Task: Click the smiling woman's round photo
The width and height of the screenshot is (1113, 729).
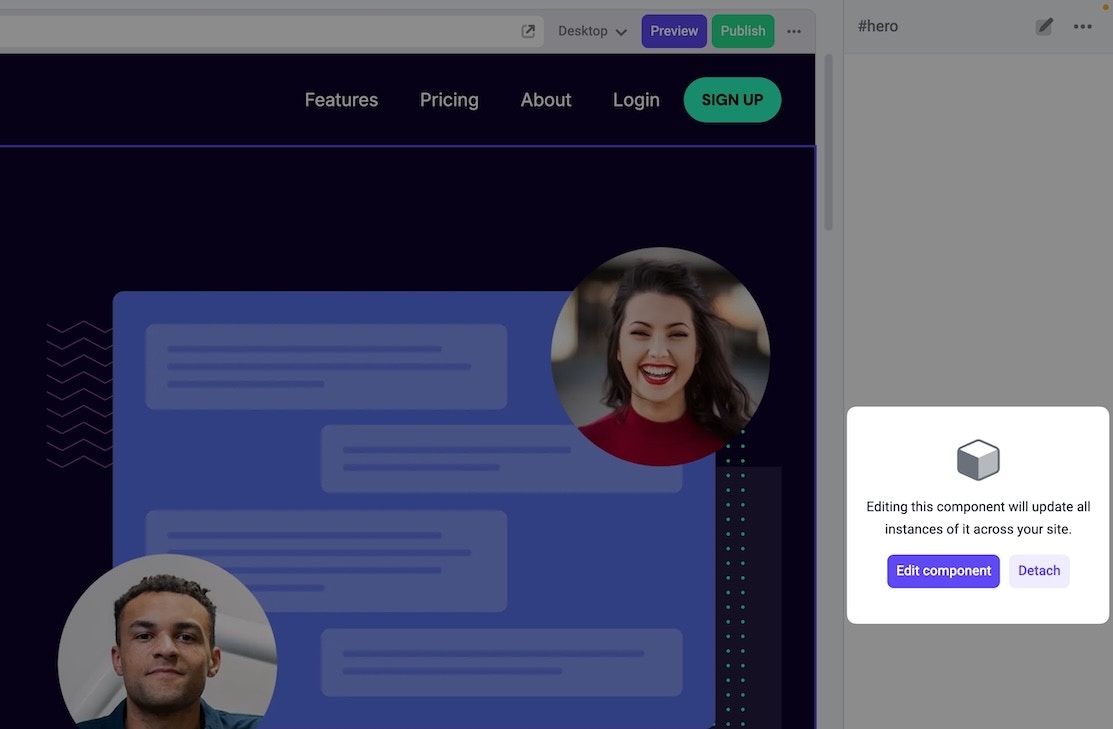Action: tap(660, 356)
